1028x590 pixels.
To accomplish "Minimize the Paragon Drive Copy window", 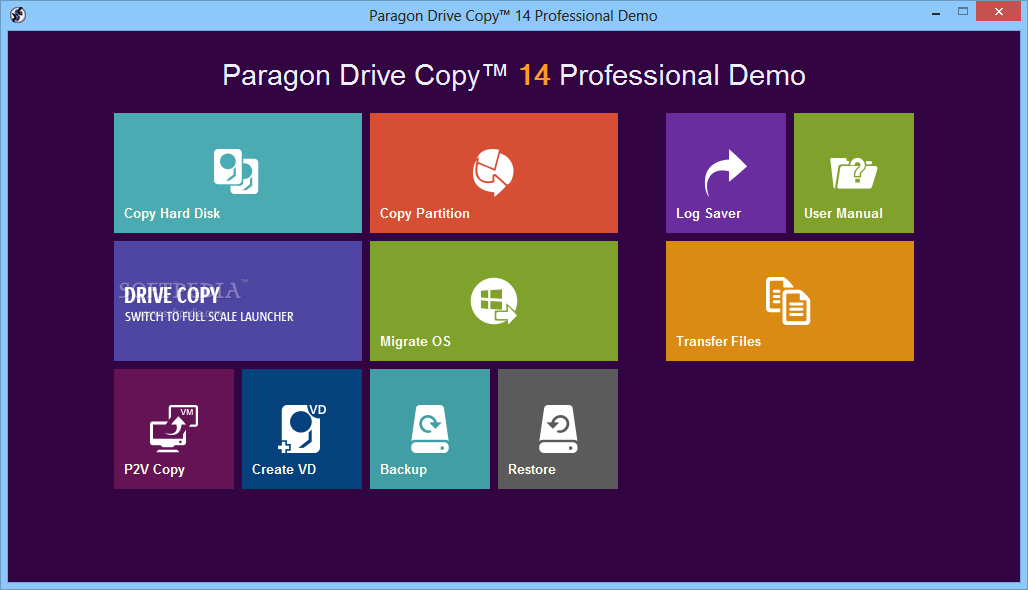I will point(936,13).
